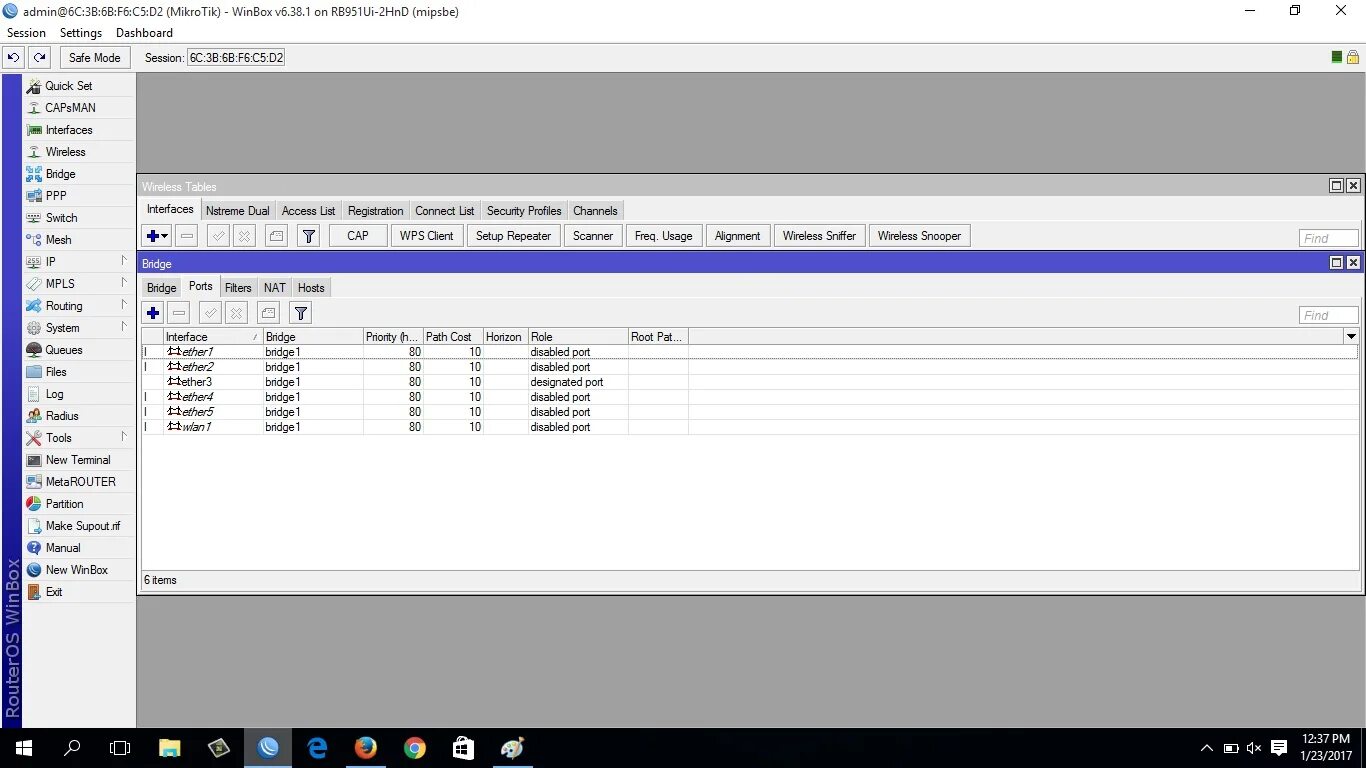Select the ether3 port row
1366x768 pixels.
pyautogui.click(x=750, y=382)
